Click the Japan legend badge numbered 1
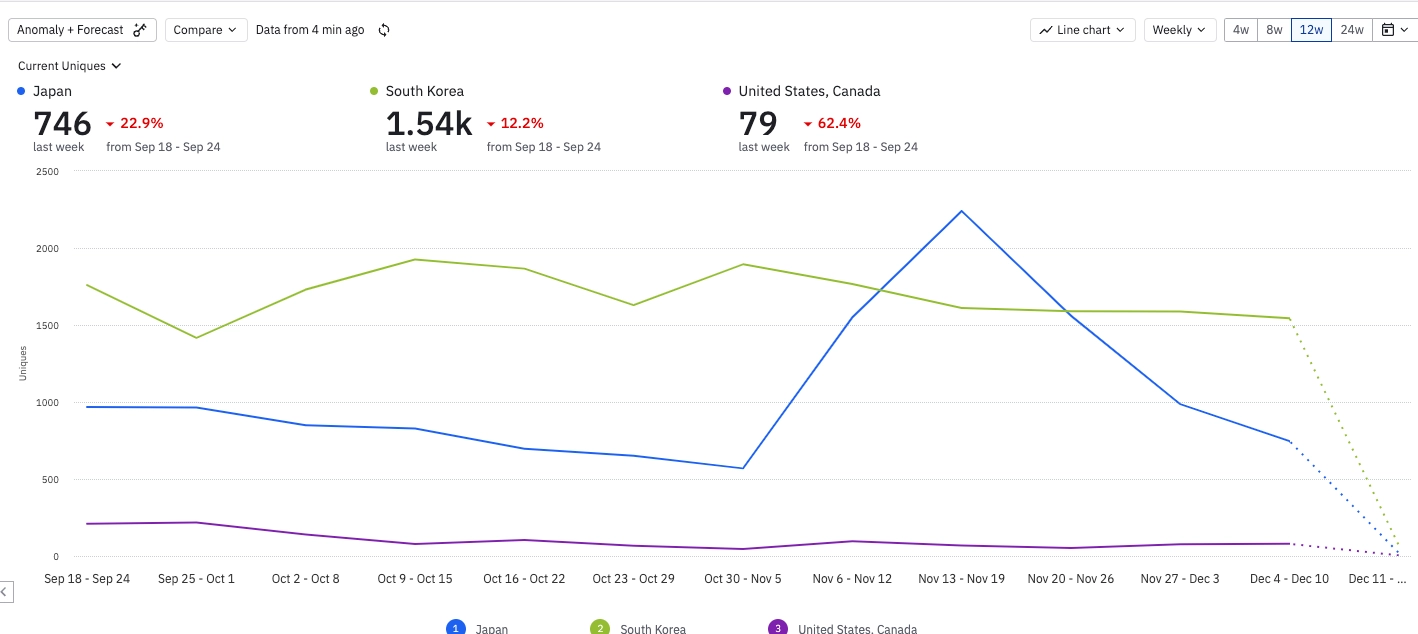The height and width of the screenshot is (634, 1418). (x=456, y=627)
